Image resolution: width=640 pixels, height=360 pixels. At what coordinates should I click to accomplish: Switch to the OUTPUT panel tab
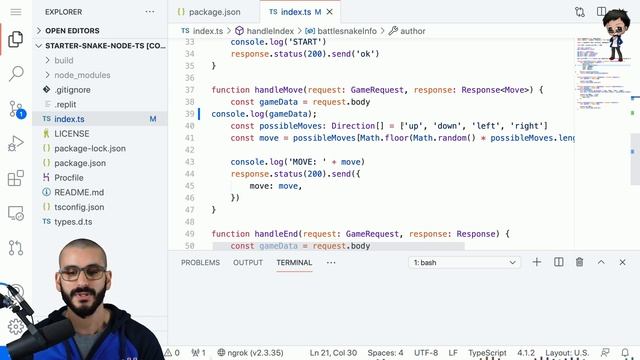[x=248, y=262]
